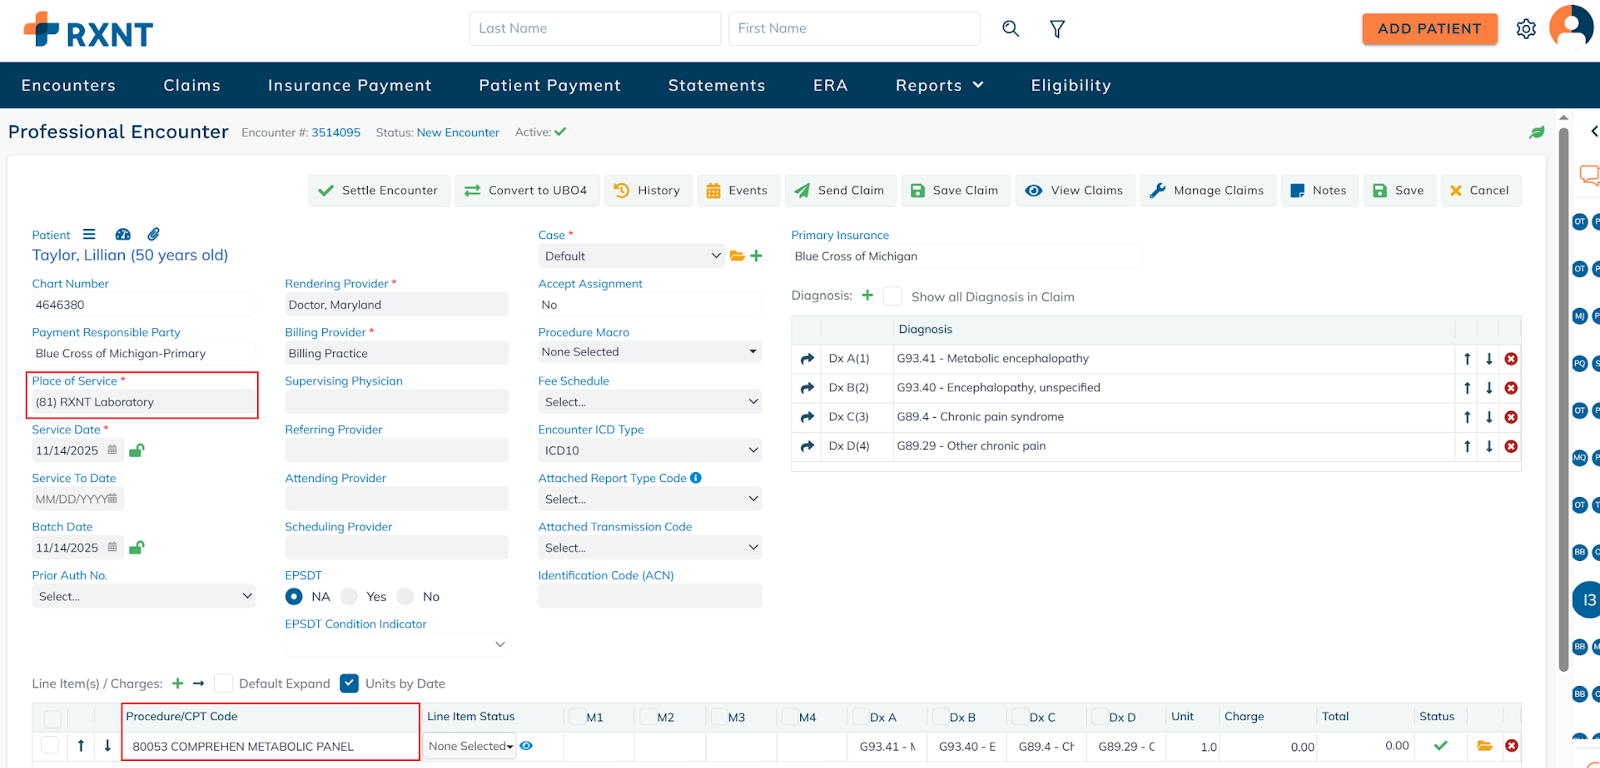
Task: Expand the Fee Schedule dropdown
Action: point(650,402)
